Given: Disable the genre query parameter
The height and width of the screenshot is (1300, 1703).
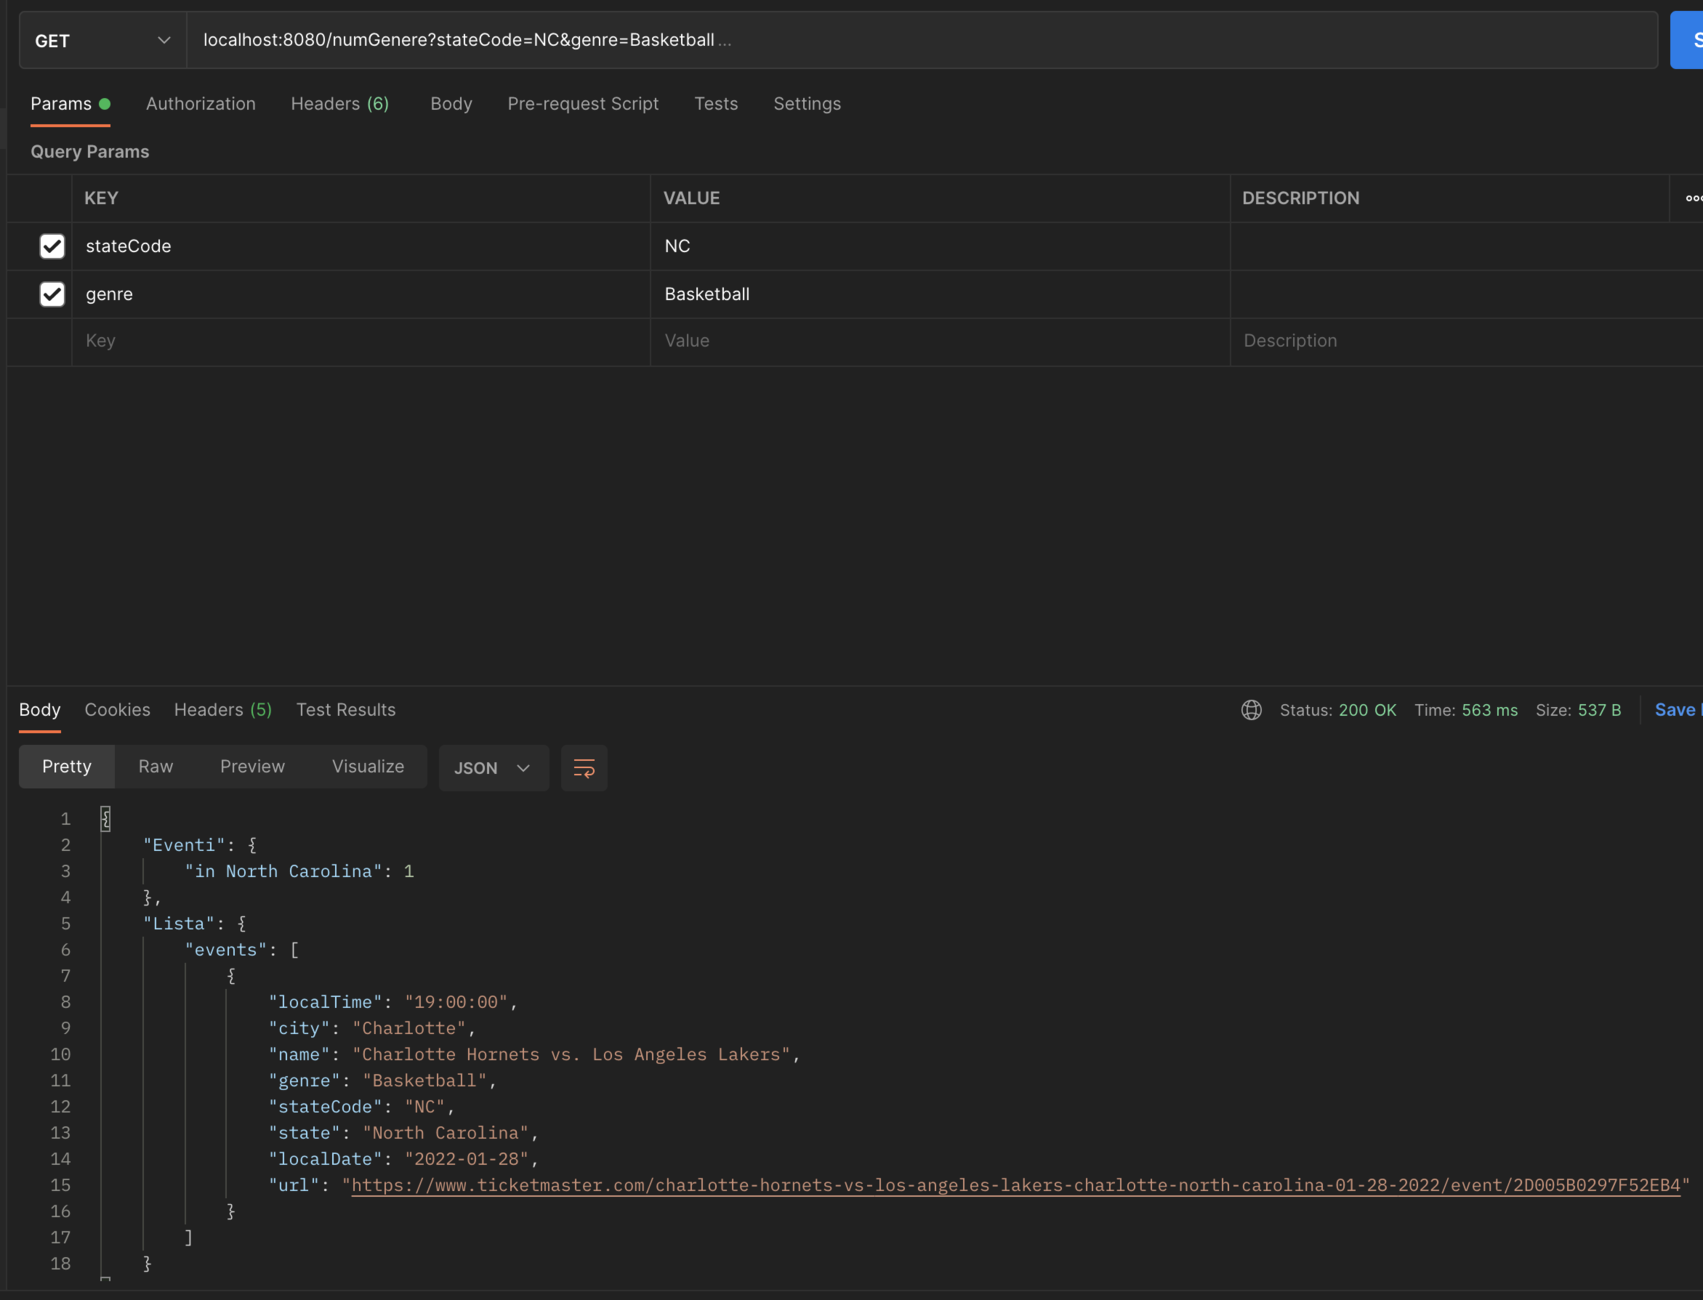Looking at the screenshot, I should [x=52, y=294].
